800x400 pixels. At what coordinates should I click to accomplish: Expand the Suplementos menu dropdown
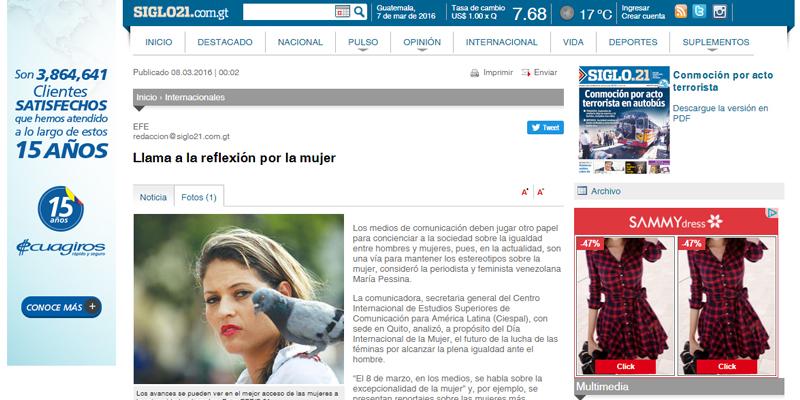(715, 42)
